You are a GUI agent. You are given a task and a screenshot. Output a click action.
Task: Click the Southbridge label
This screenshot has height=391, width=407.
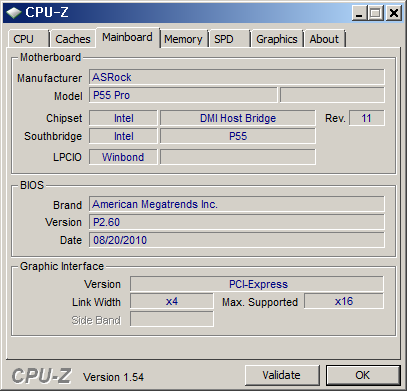pyautogui.click(x=53, y=136)
